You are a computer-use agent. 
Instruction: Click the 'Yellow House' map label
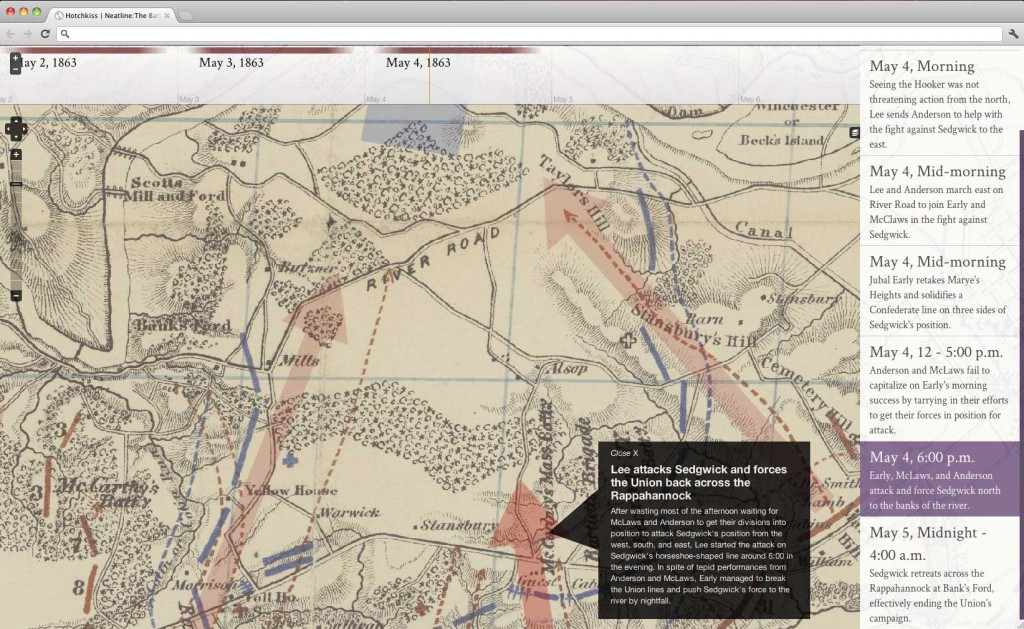click(291, 491)
